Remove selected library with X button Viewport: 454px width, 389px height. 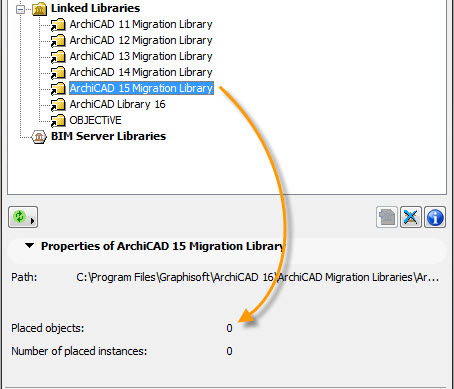pyautogui.click(x=411, y=217)
